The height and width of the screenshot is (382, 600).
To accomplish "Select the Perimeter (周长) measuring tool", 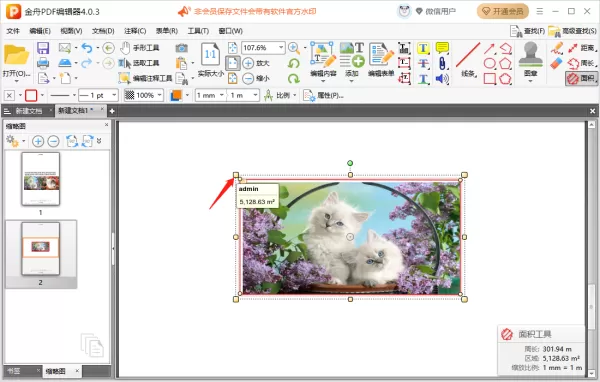I will 582,63.
